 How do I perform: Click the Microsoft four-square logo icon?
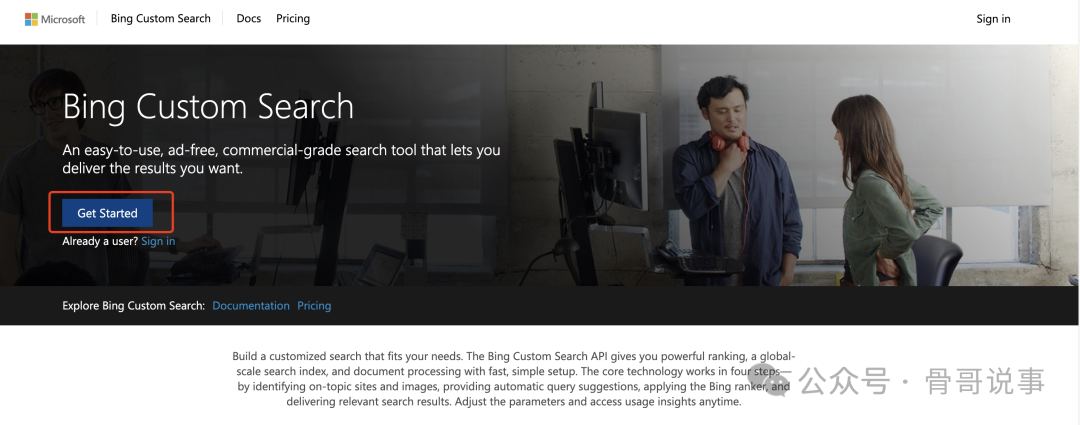point(32,19)
